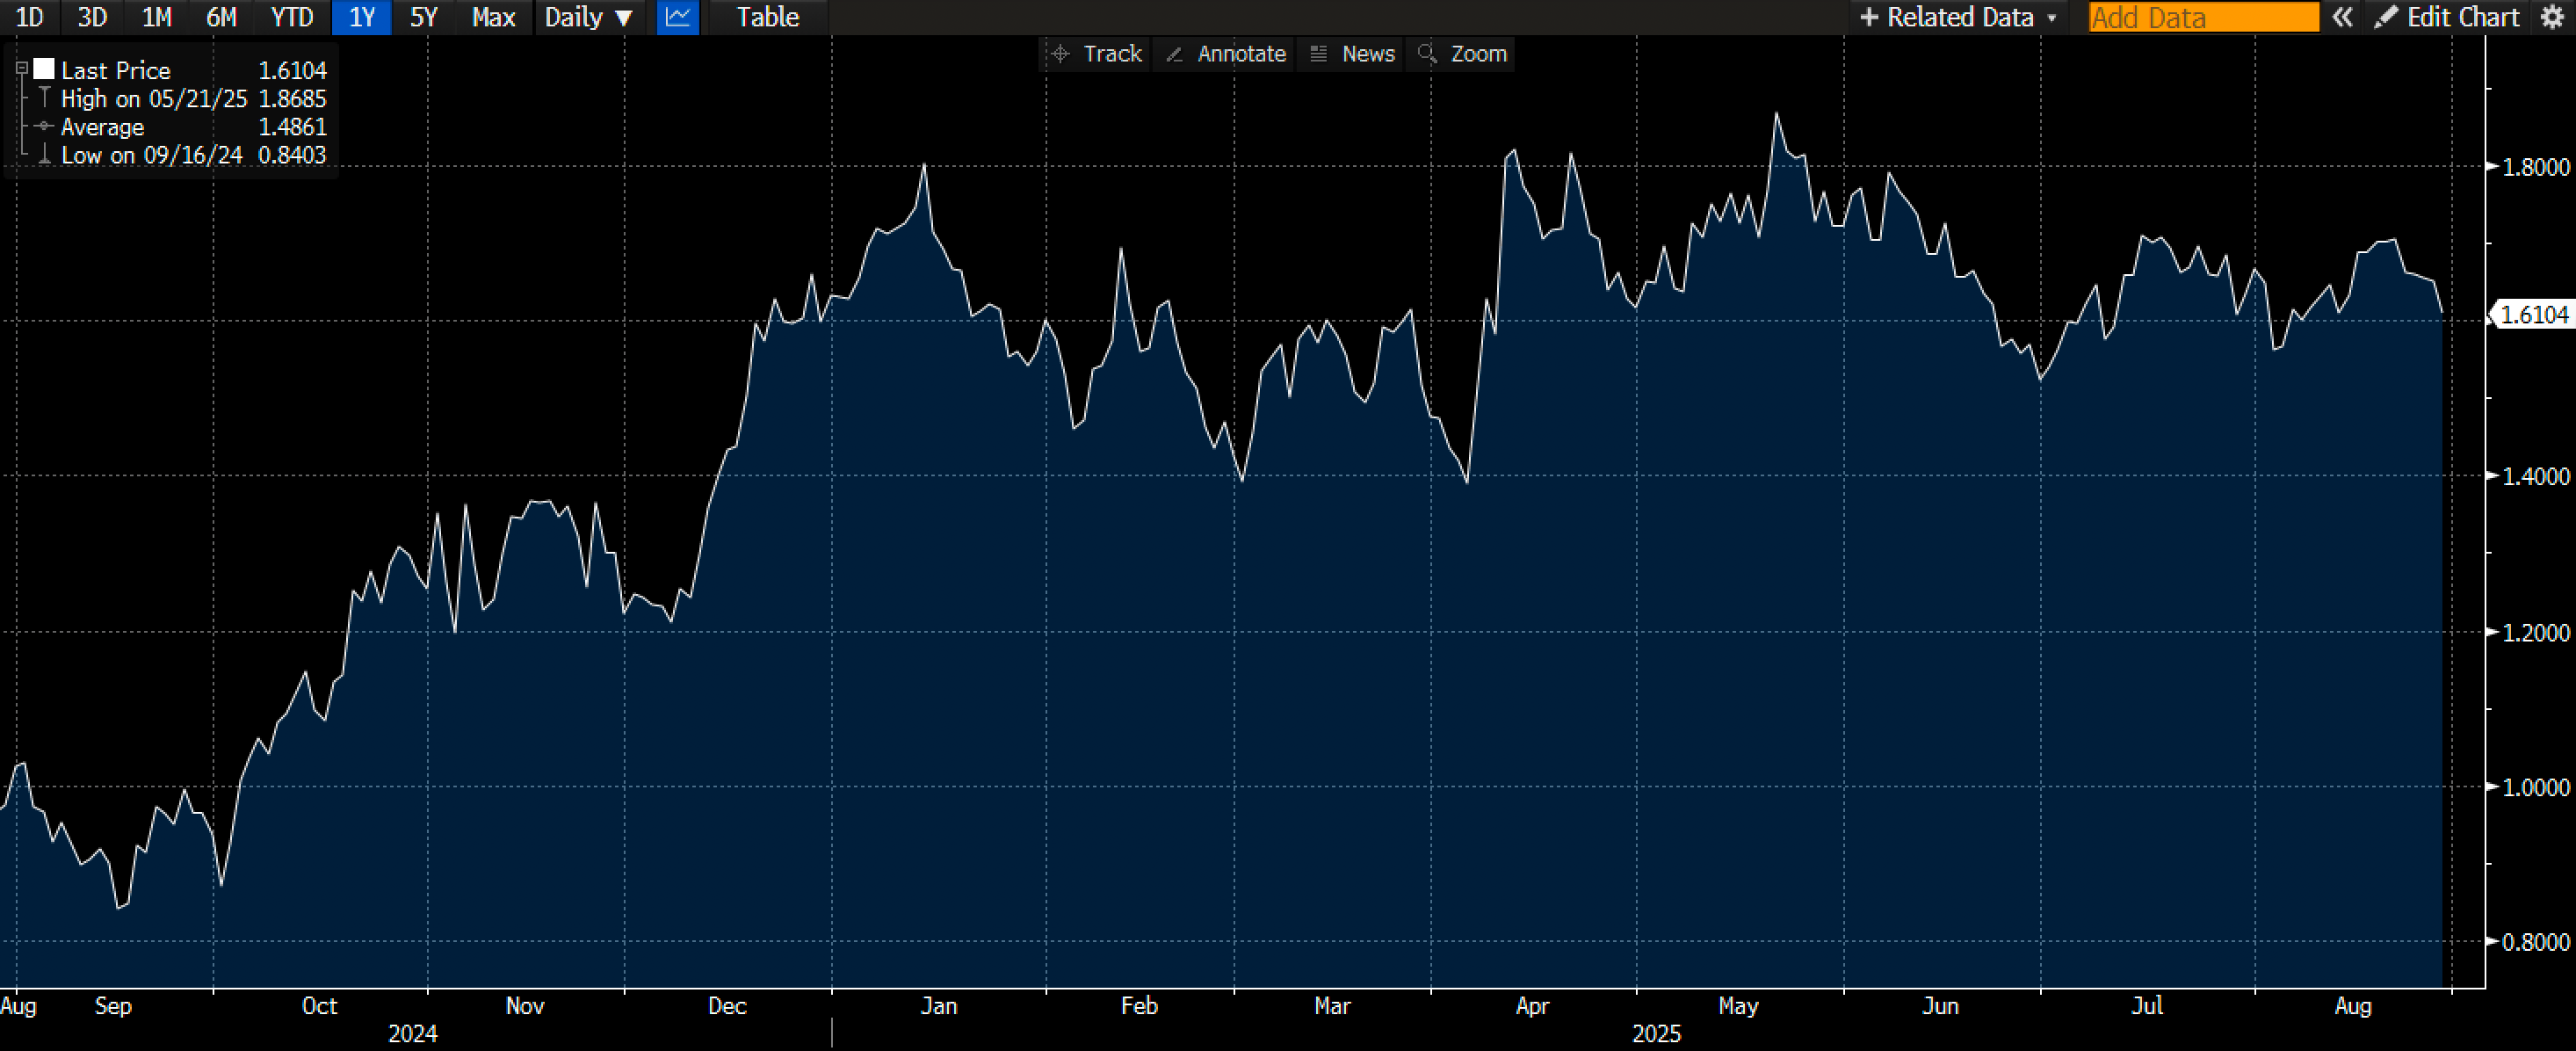Open the News overlay tool
The height and width of the screenshot is (1051, 2576).
click(x=1352, y=54)
